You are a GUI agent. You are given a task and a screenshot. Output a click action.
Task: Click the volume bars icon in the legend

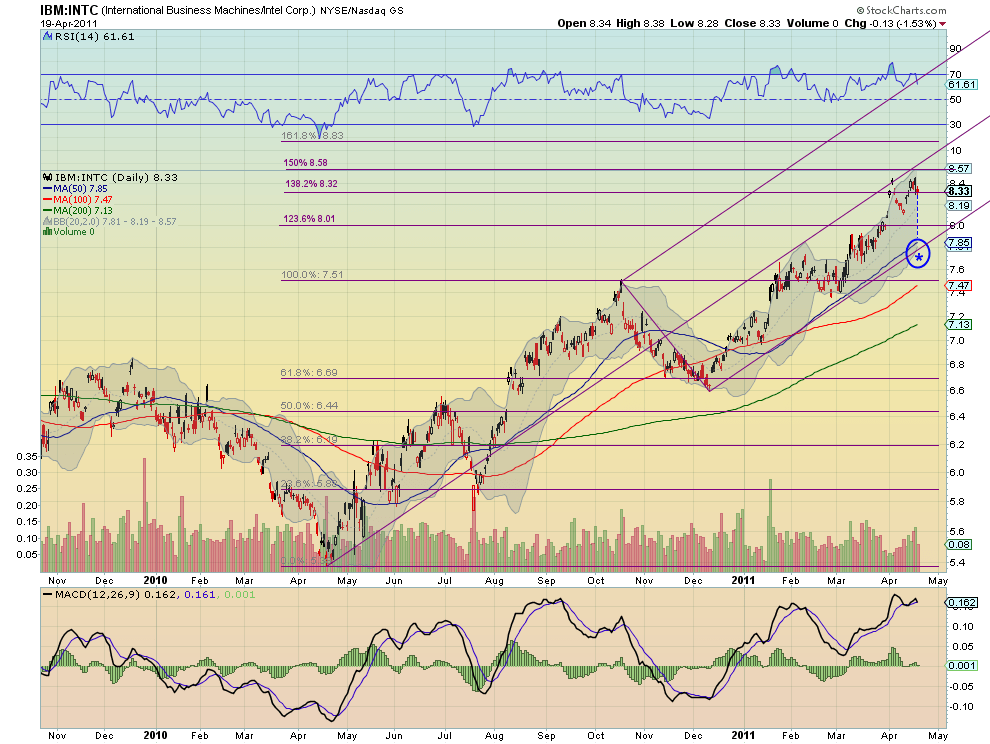[x=47, y=232]
